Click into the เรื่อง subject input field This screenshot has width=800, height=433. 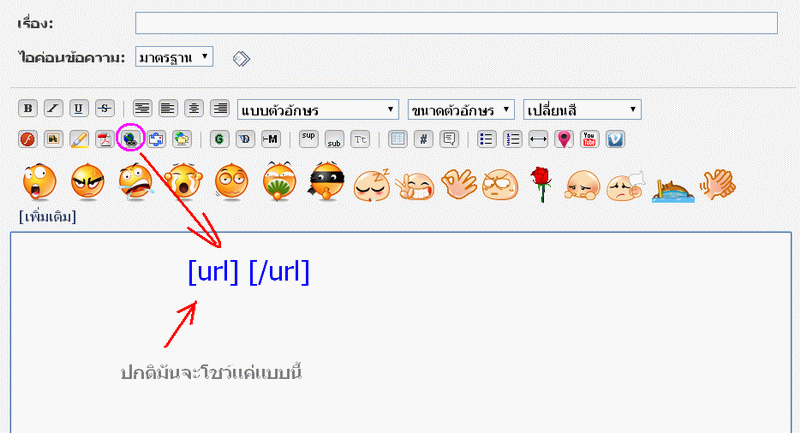pyautogui.click(x=456, y=23)
